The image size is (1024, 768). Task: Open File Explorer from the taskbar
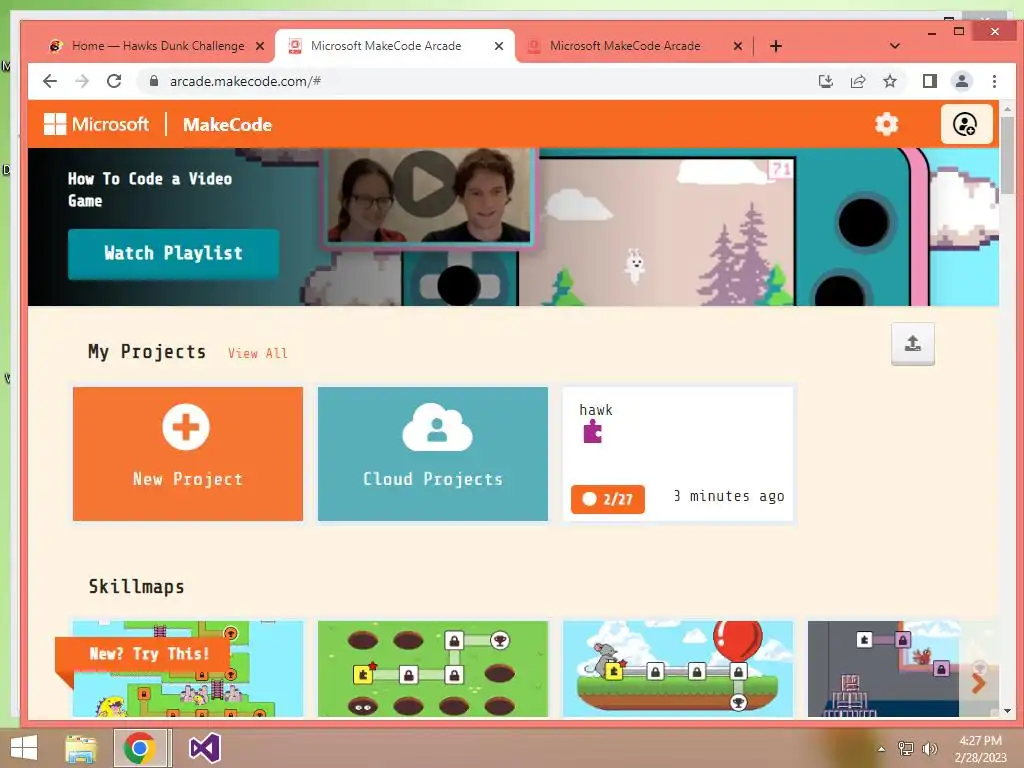[x=81, y=748]
